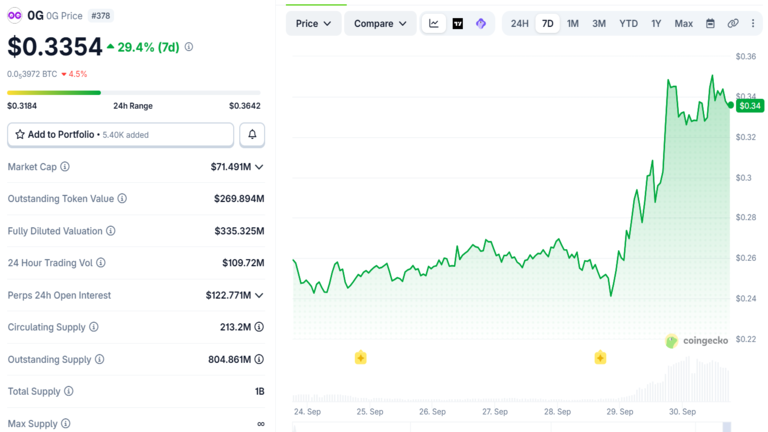Click the green $0.34 current price tag
768x432 pixels.
point(750,106)
